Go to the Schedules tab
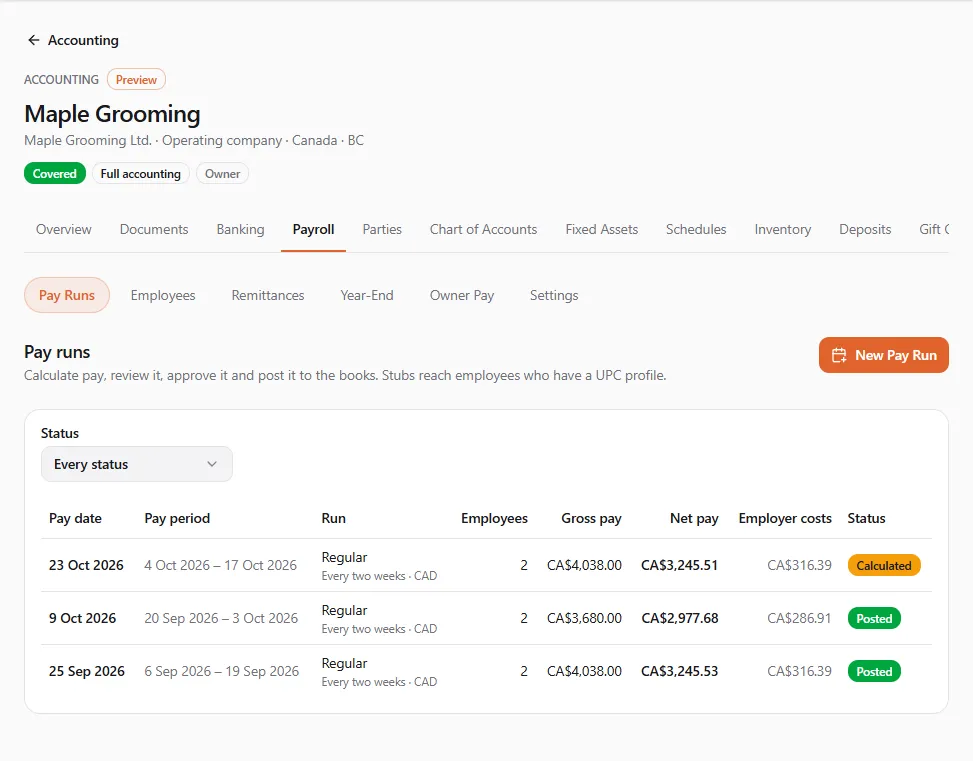 (696, 229)
